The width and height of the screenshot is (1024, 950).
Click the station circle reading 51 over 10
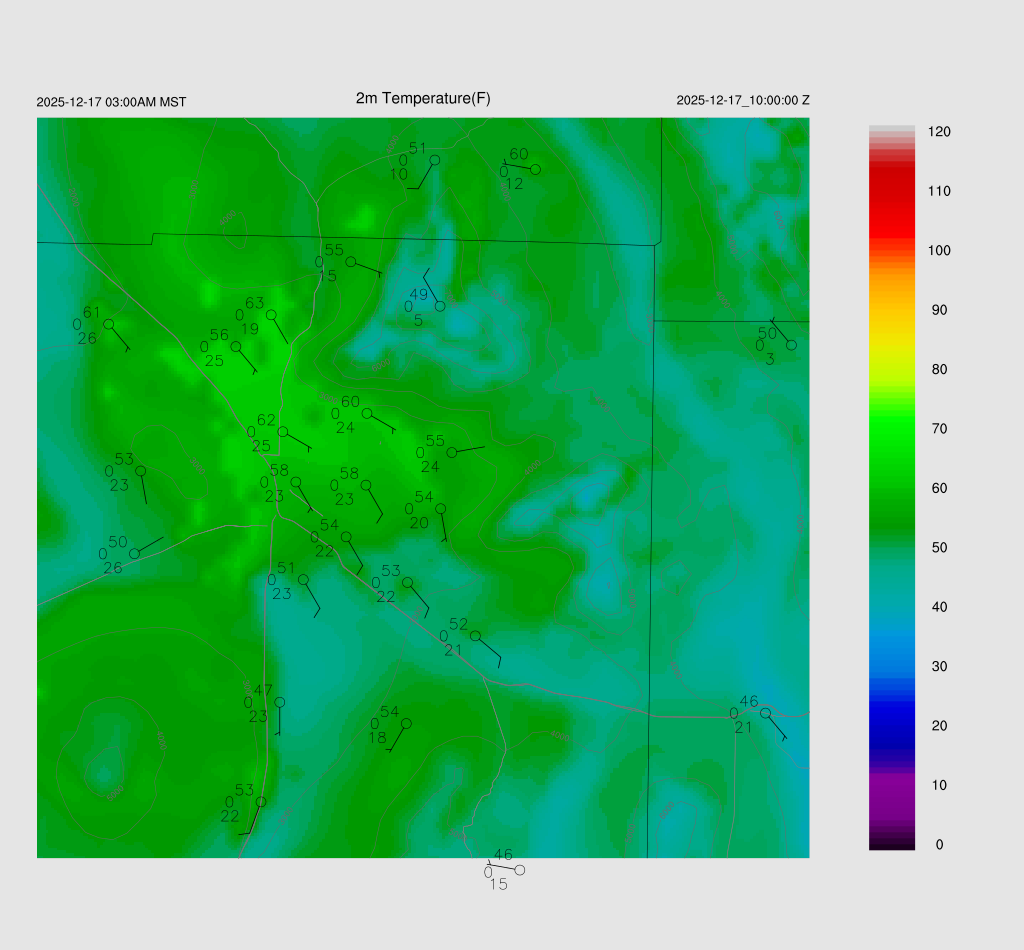tap(435, 160)
